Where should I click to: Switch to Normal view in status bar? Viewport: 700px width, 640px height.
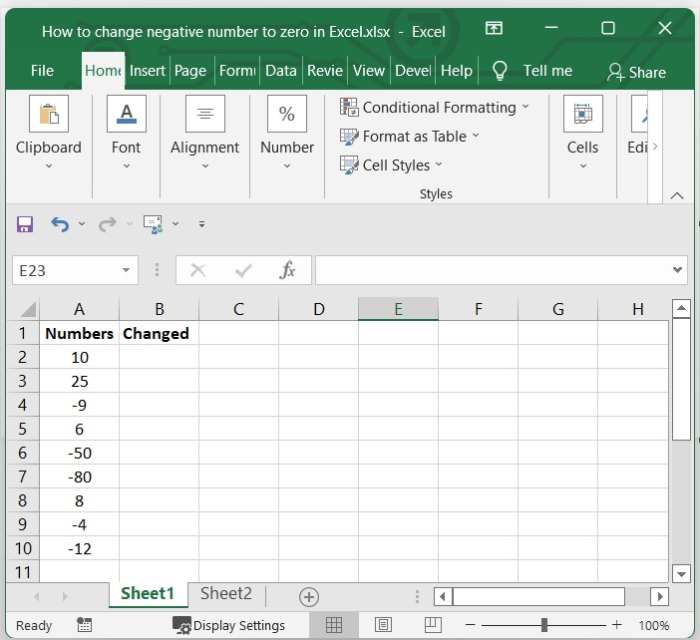(334, 625)
